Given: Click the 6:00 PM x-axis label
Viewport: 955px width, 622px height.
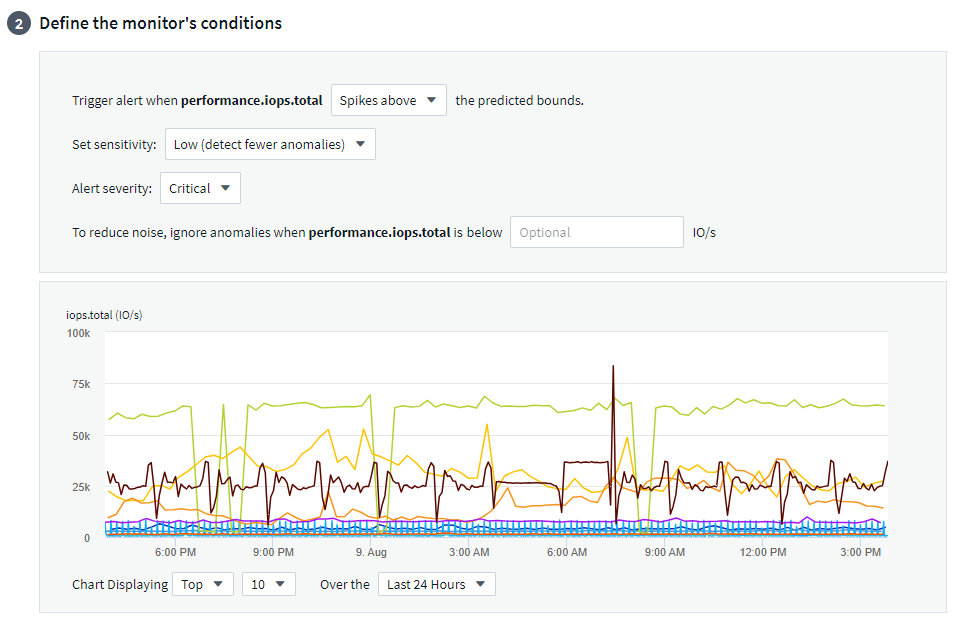Looking at the screenshot, I should coord(175,552).
